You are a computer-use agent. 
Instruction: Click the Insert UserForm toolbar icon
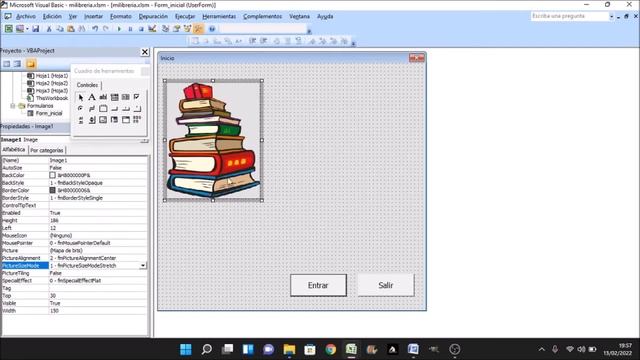pyautogui.click(x=20, y=29)
